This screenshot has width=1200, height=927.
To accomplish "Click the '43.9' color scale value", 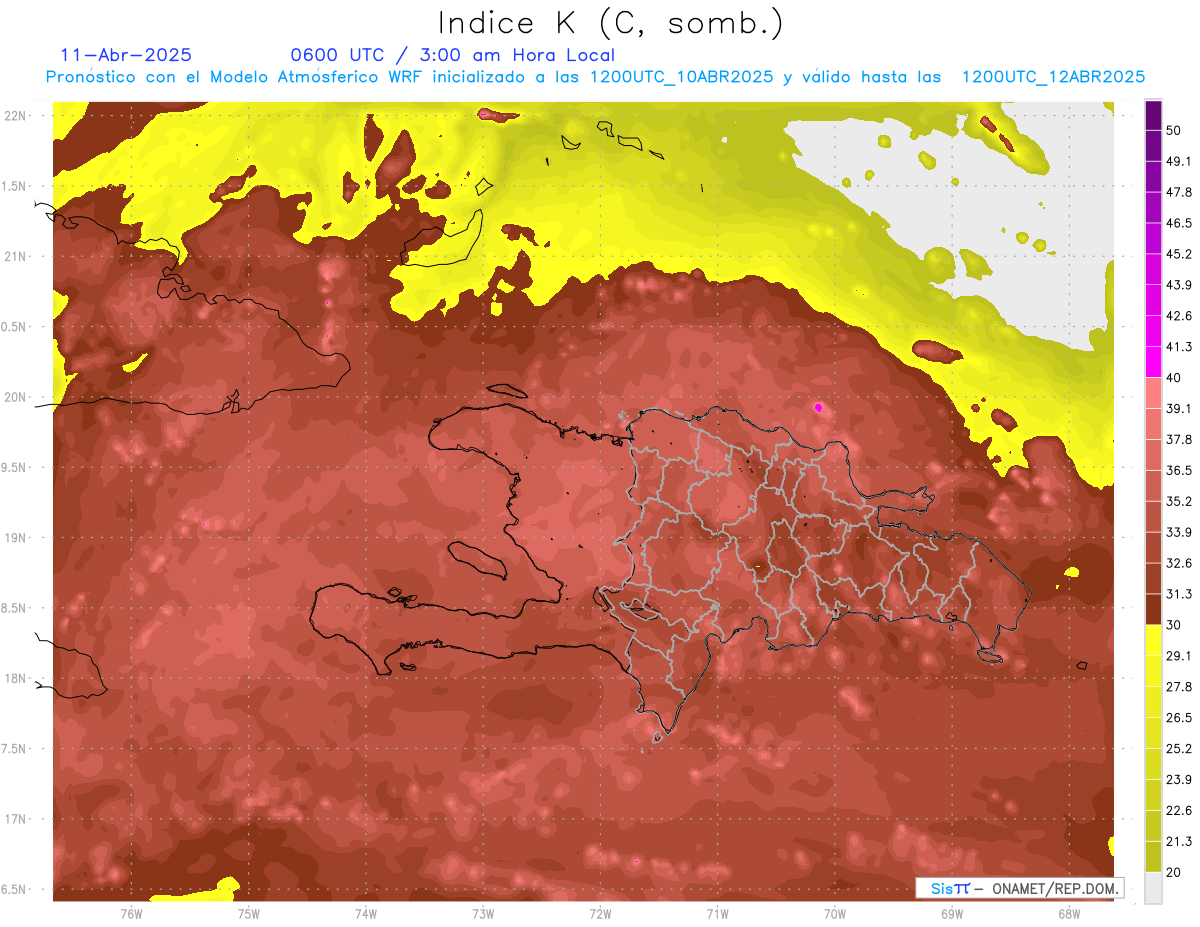I will [1179, 285].
